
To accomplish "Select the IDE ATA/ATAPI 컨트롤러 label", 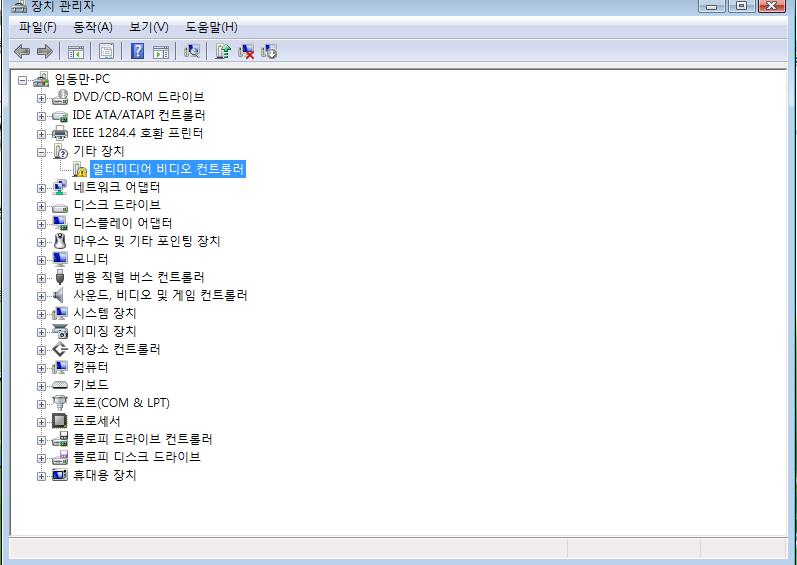I will 139,115.
